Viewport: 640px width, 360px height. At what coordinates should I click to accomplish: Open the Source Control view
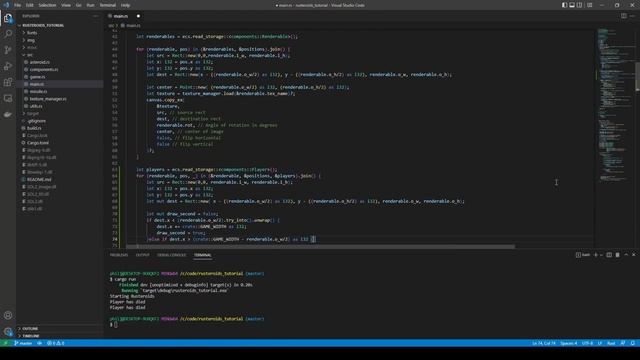click(8, 50)
